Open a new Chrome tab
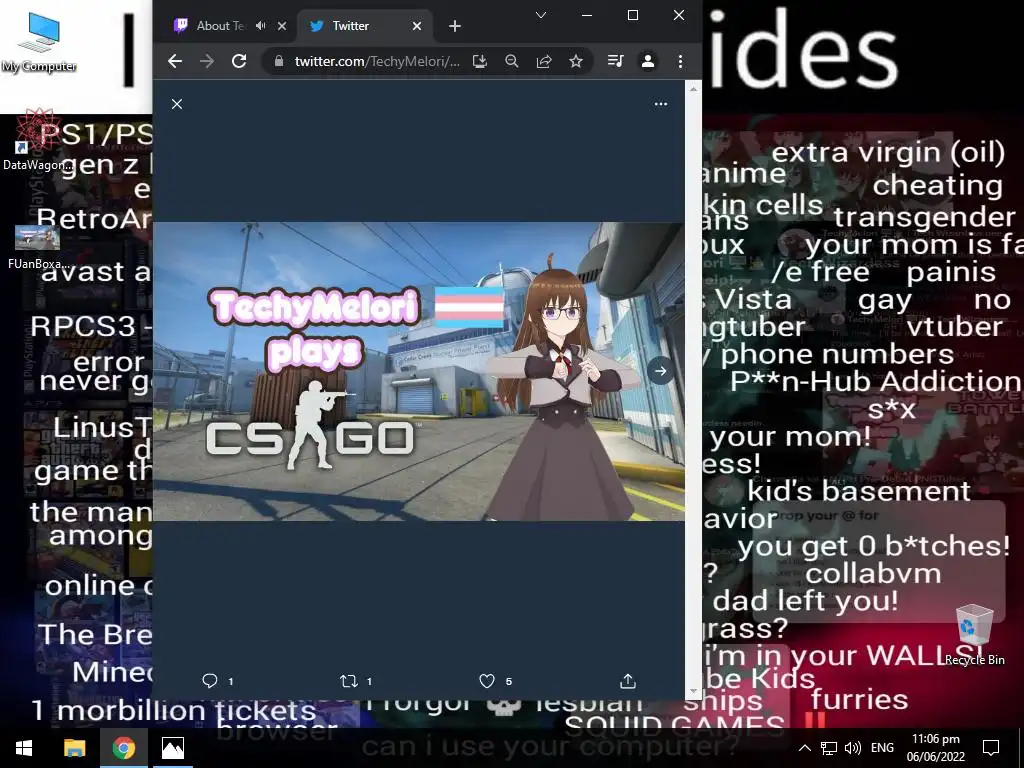 tap(455, 26)
